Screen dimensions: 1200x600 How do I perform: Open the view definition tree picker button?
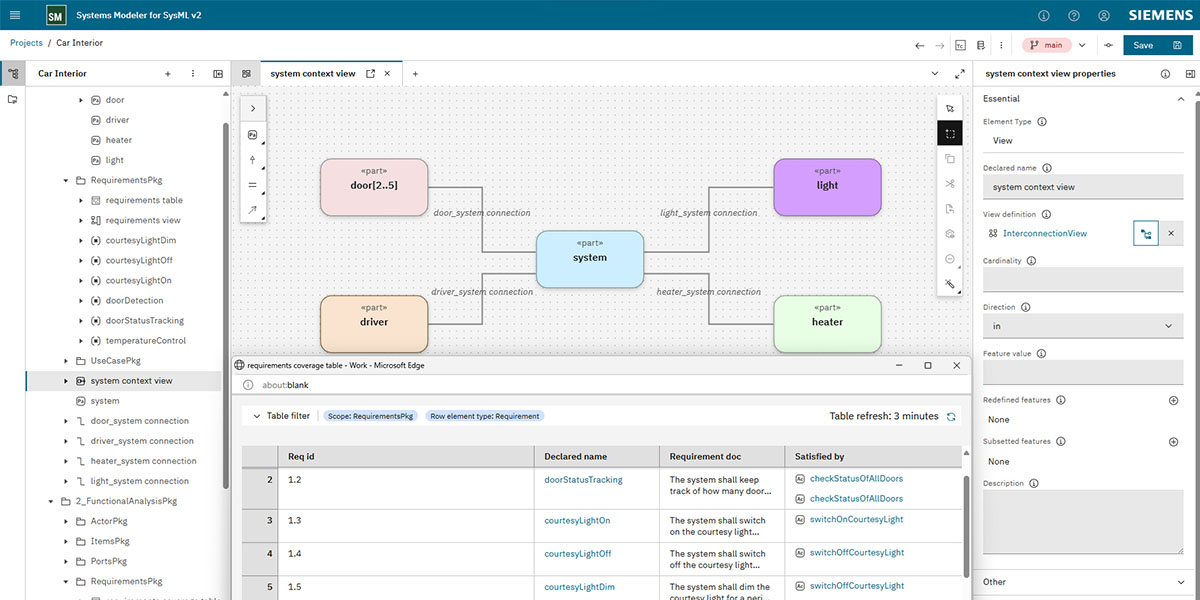coord(1146,233)
